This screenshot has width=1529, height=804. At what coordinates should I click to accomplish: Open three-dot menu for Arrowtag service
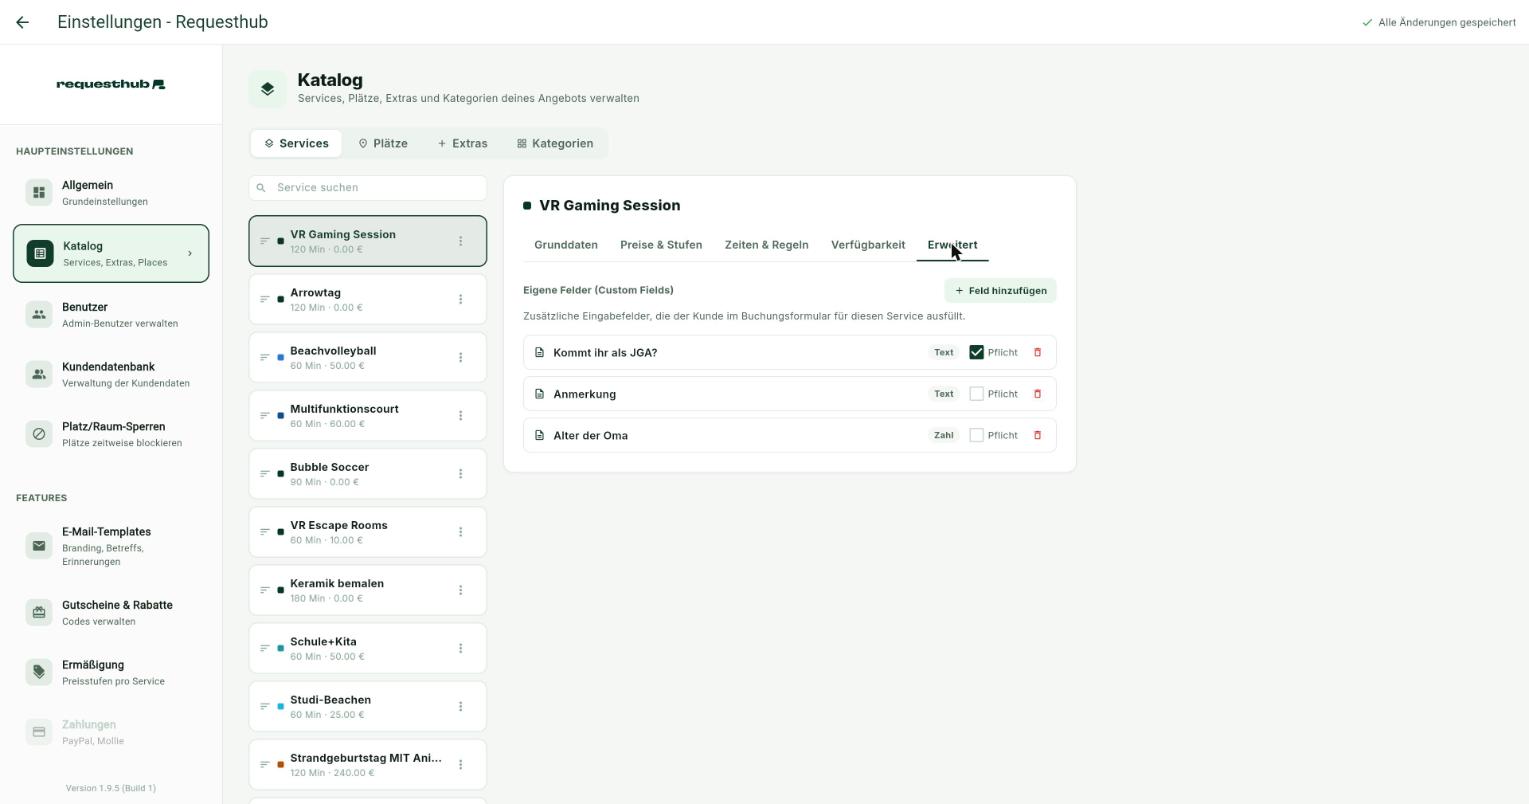click(x=460, y=299)
